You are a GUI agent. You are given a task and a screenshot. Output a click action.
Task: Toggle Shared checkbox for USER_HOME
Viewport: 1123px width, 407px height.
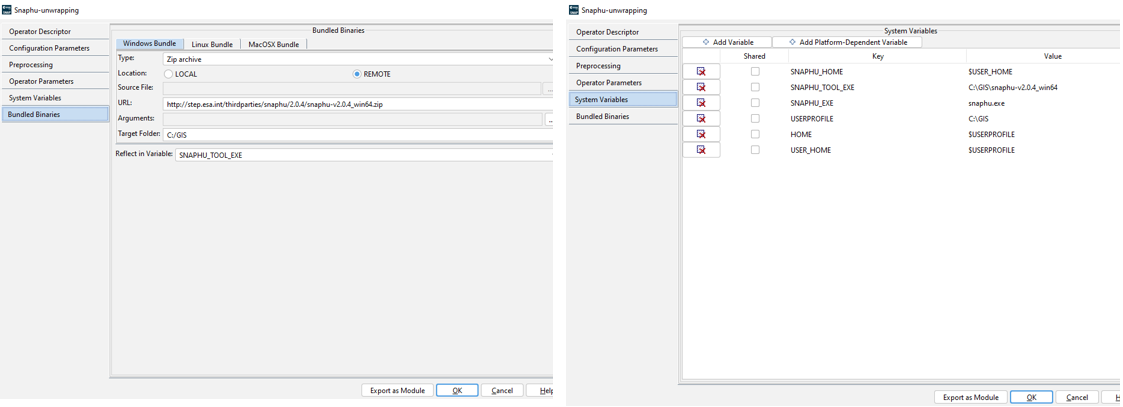755,150
